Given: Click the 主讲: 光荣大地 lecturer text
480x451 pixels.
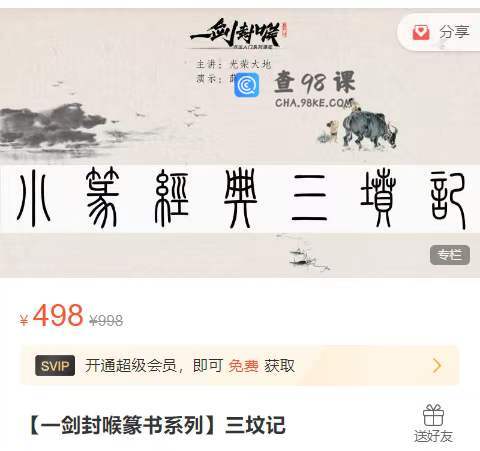Looking at the screenshot, I should tap(233, 64).
